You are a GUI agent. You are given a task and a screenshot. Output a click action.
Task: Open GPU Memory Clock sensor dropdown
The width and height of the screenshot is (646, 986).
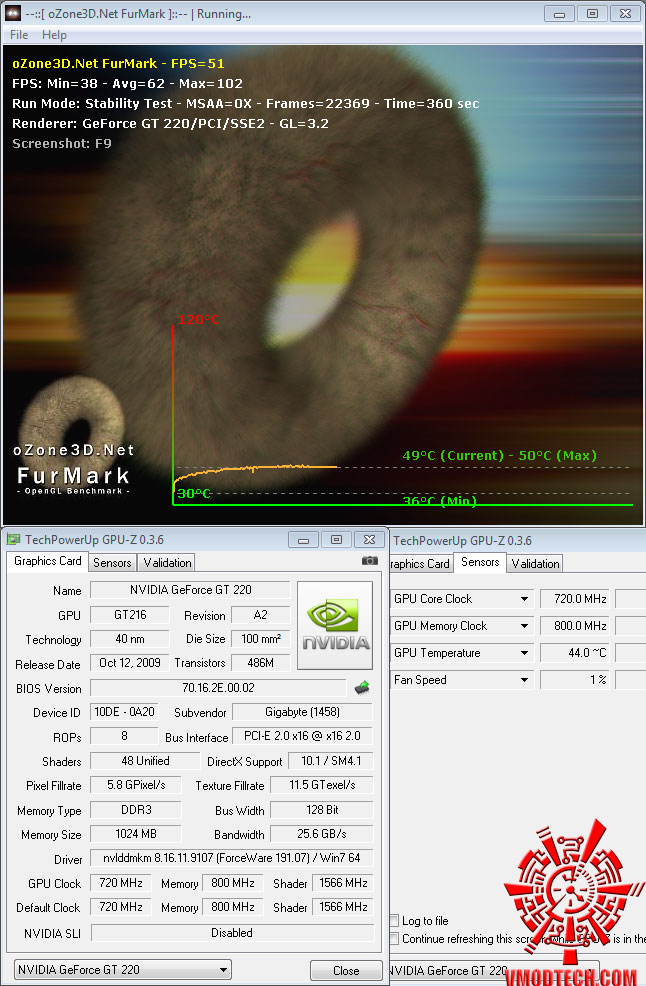click(x=524, y=626)
